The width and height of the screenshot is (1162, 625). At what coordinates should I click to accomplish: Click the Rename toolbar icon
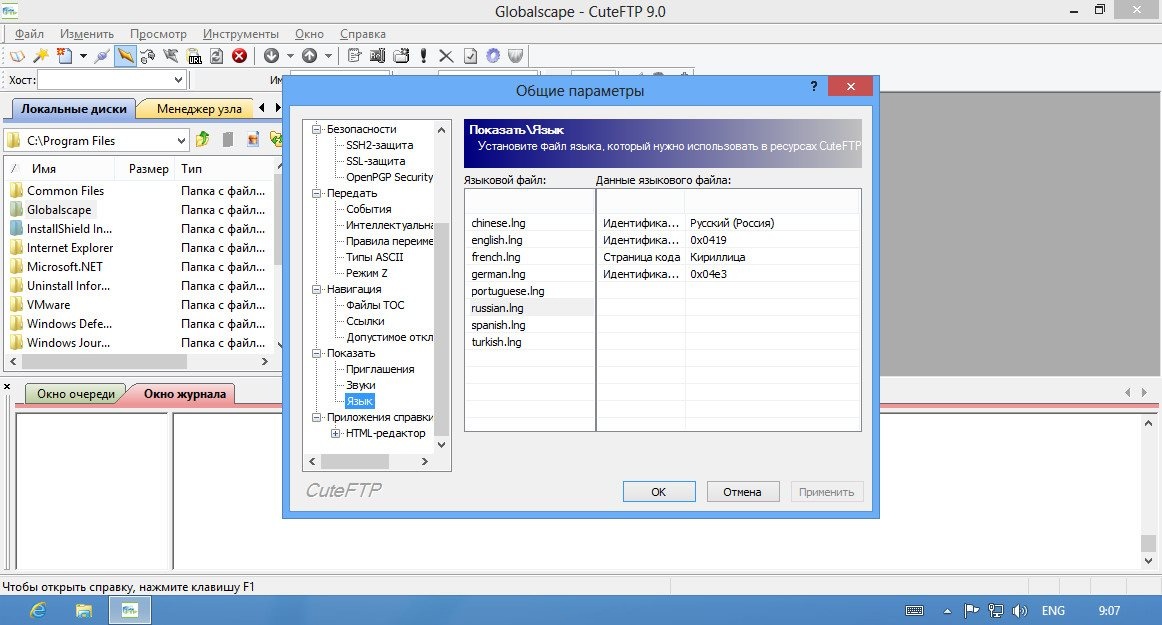tap(377, 56)
